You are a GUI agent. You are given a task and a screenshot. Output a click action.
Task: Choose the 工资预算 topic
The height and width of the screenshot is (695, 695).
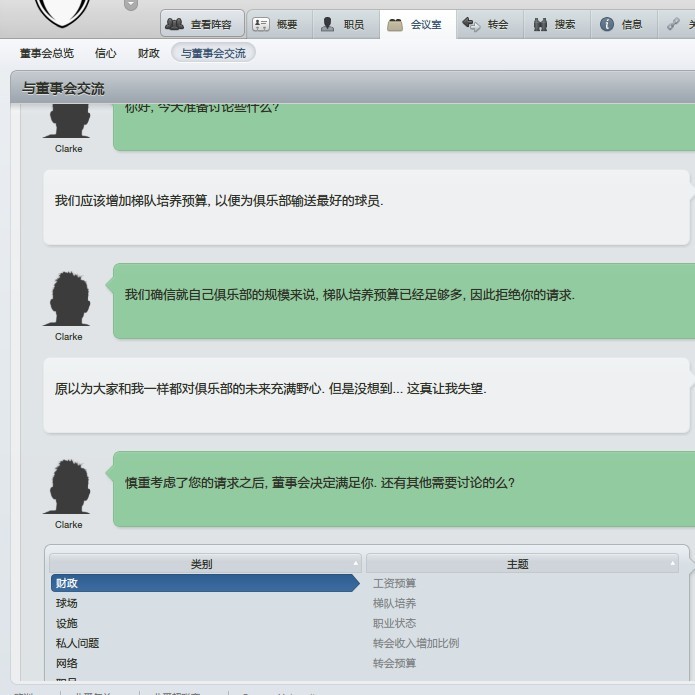pos(394,583)
